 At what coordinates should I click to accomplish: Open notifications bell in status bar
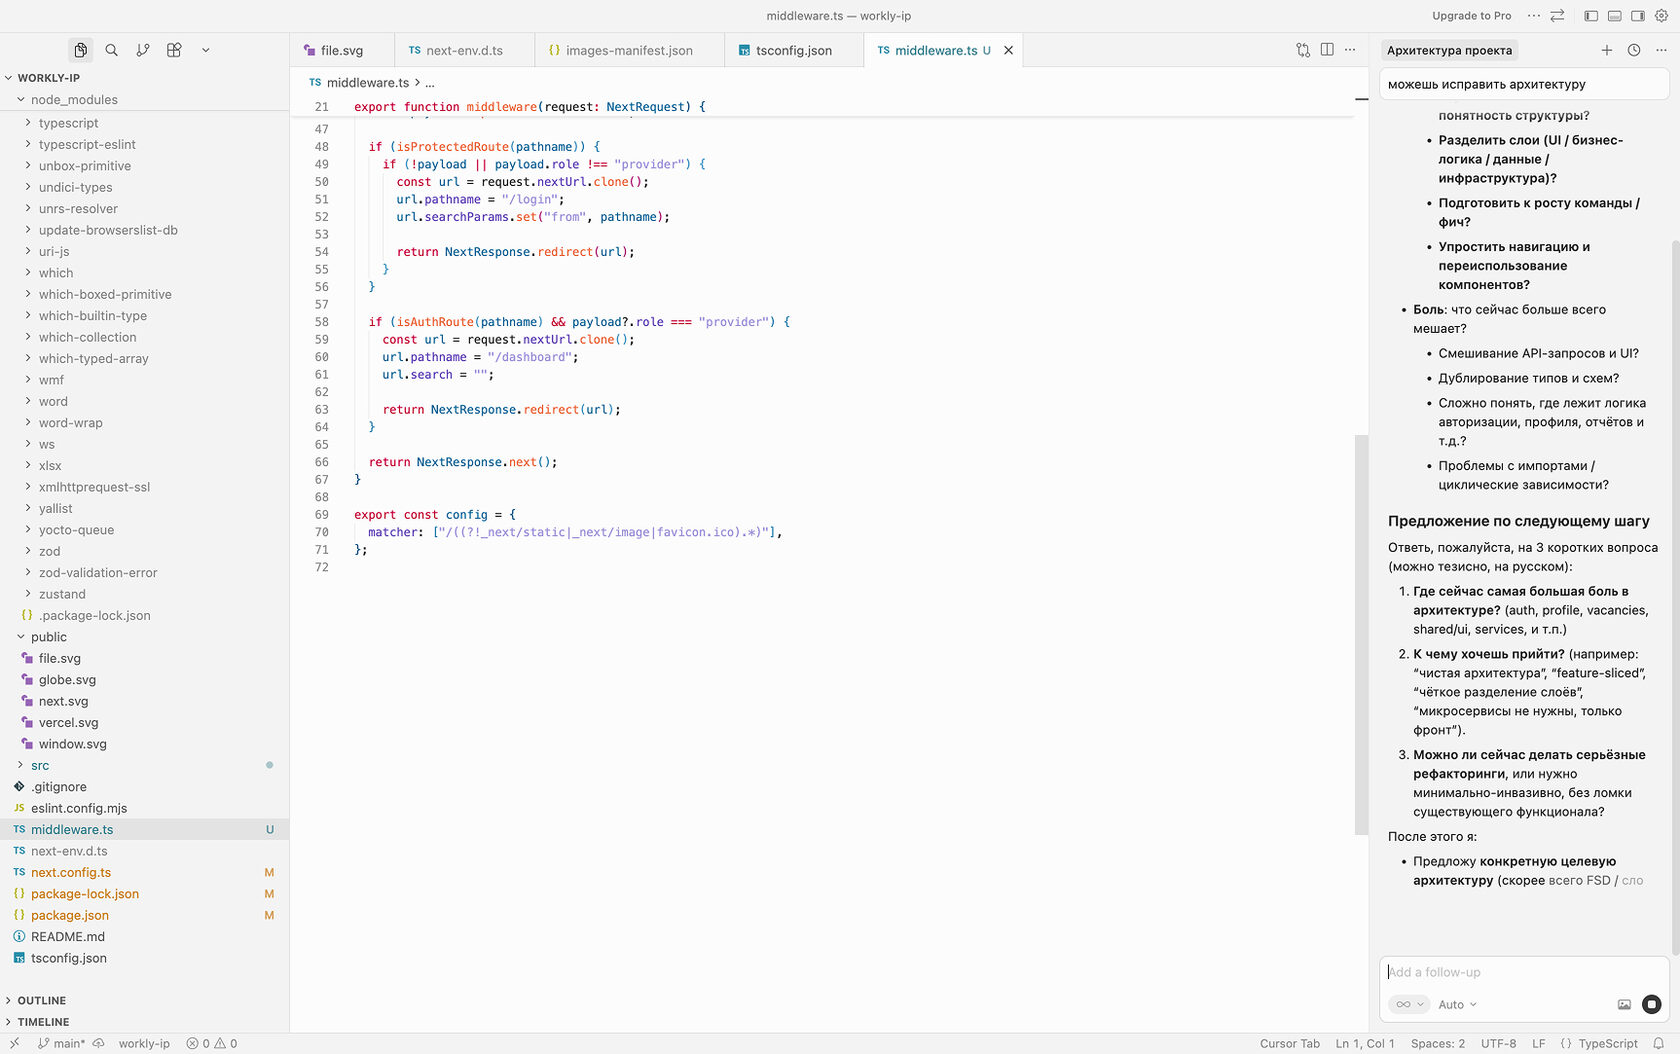1658,1044
